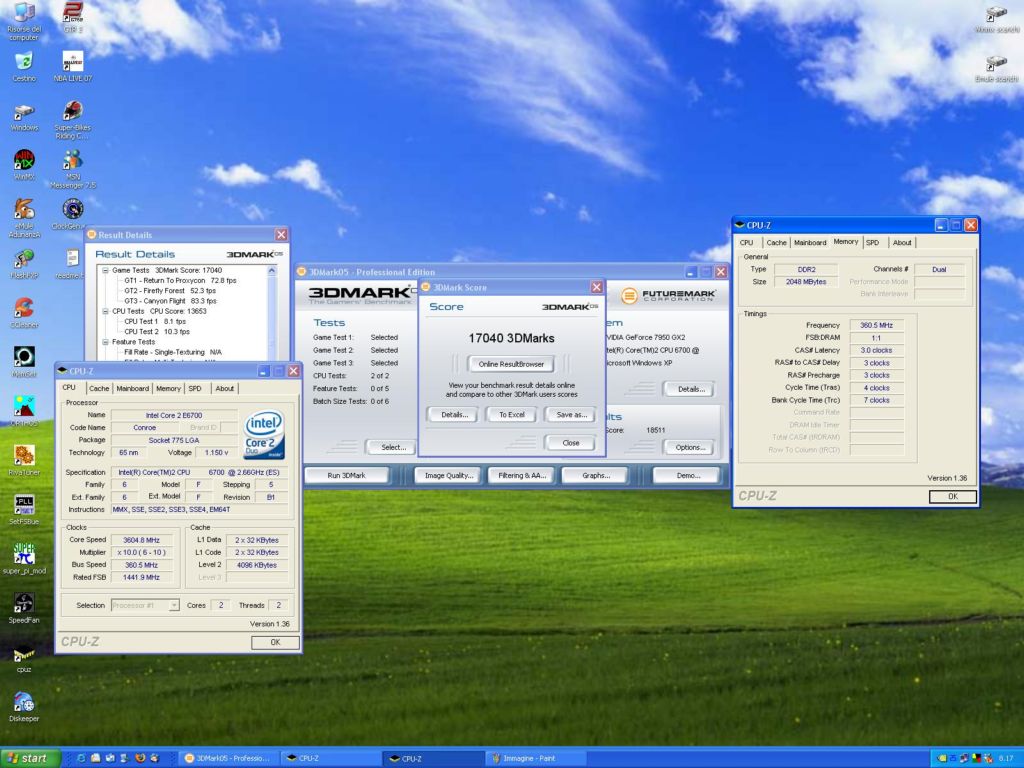Image resolution: width=1024 pixels, height=768 pixels.
Task: Open SPD tab in right CPU-Z window
Action: tap(872, 242)
